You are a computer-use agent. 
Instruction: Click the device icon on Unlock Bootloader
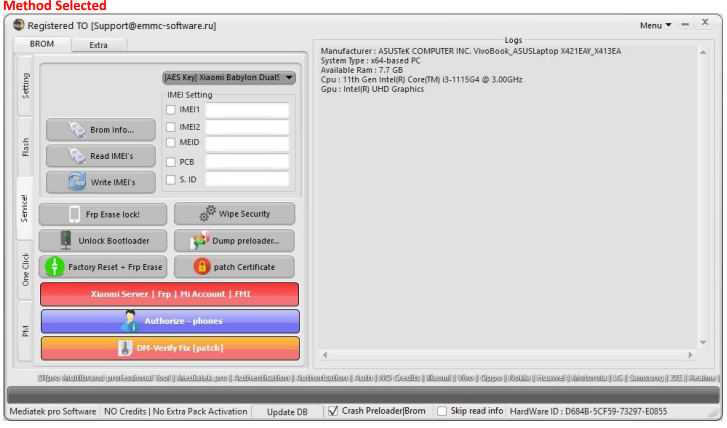66,240
